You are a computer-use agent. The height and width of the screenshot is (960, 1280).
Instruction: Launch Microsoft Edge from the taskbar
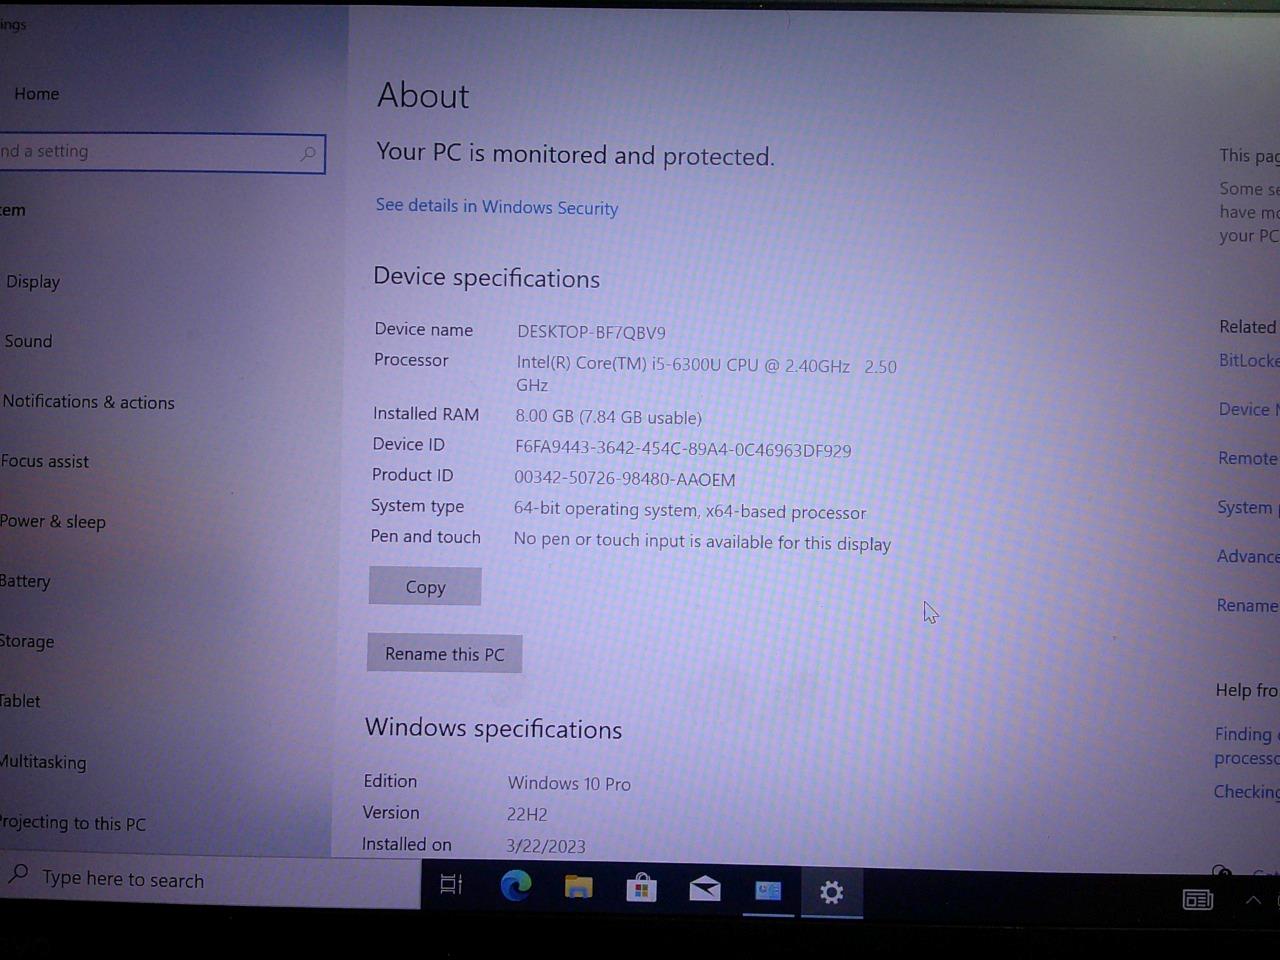point(515,885)
